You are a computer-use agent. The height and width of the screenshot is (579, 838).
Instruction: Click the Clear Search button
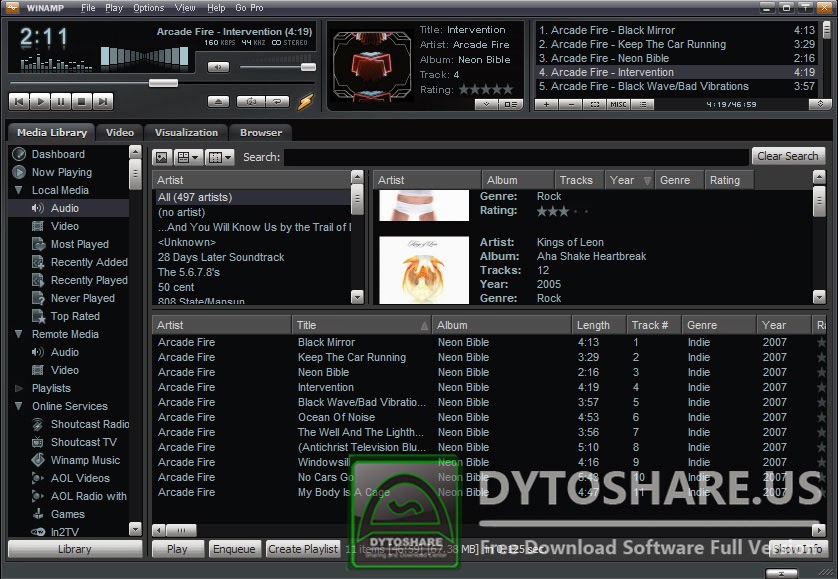tap(788, 156)
